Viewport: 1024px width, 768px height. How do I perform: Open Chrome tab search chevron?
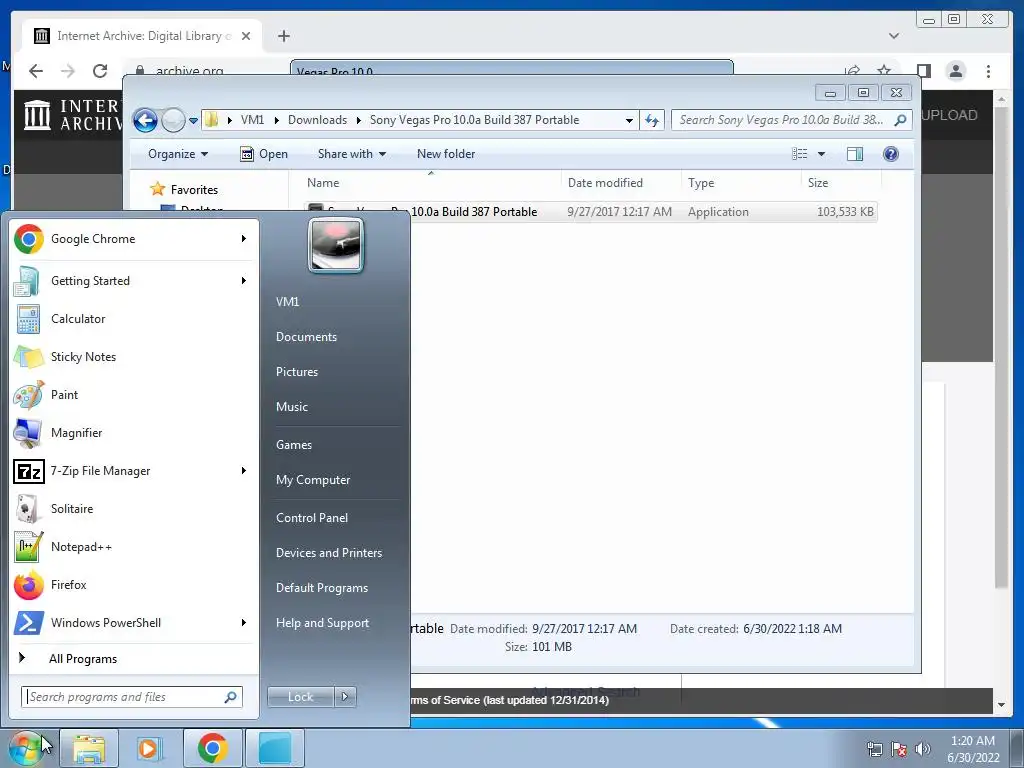point(894,36)
